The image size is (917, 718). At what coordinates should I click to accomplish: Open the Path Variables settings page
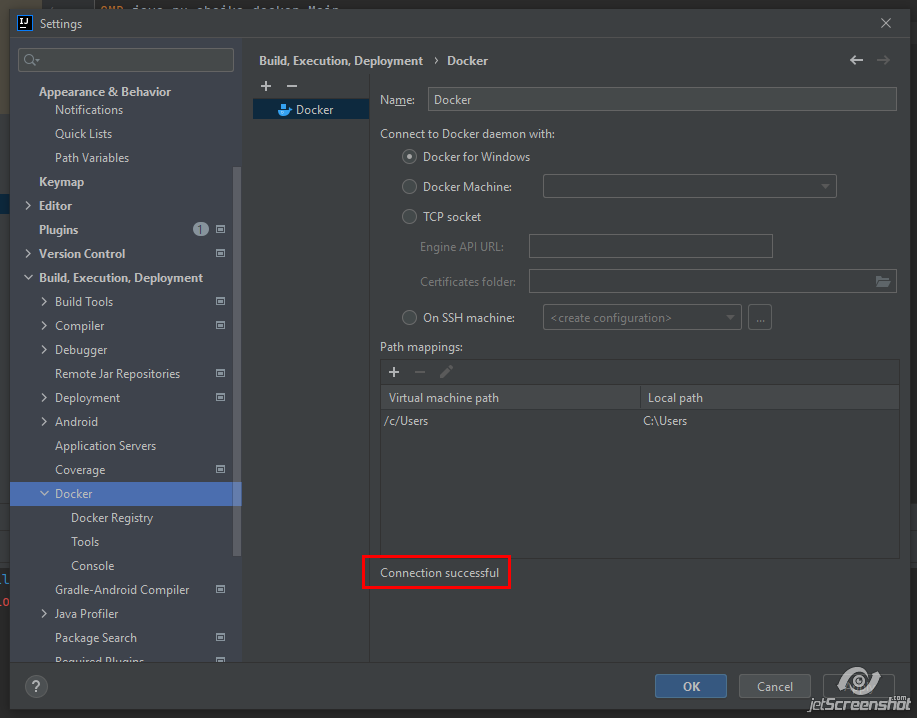point(92,158)
